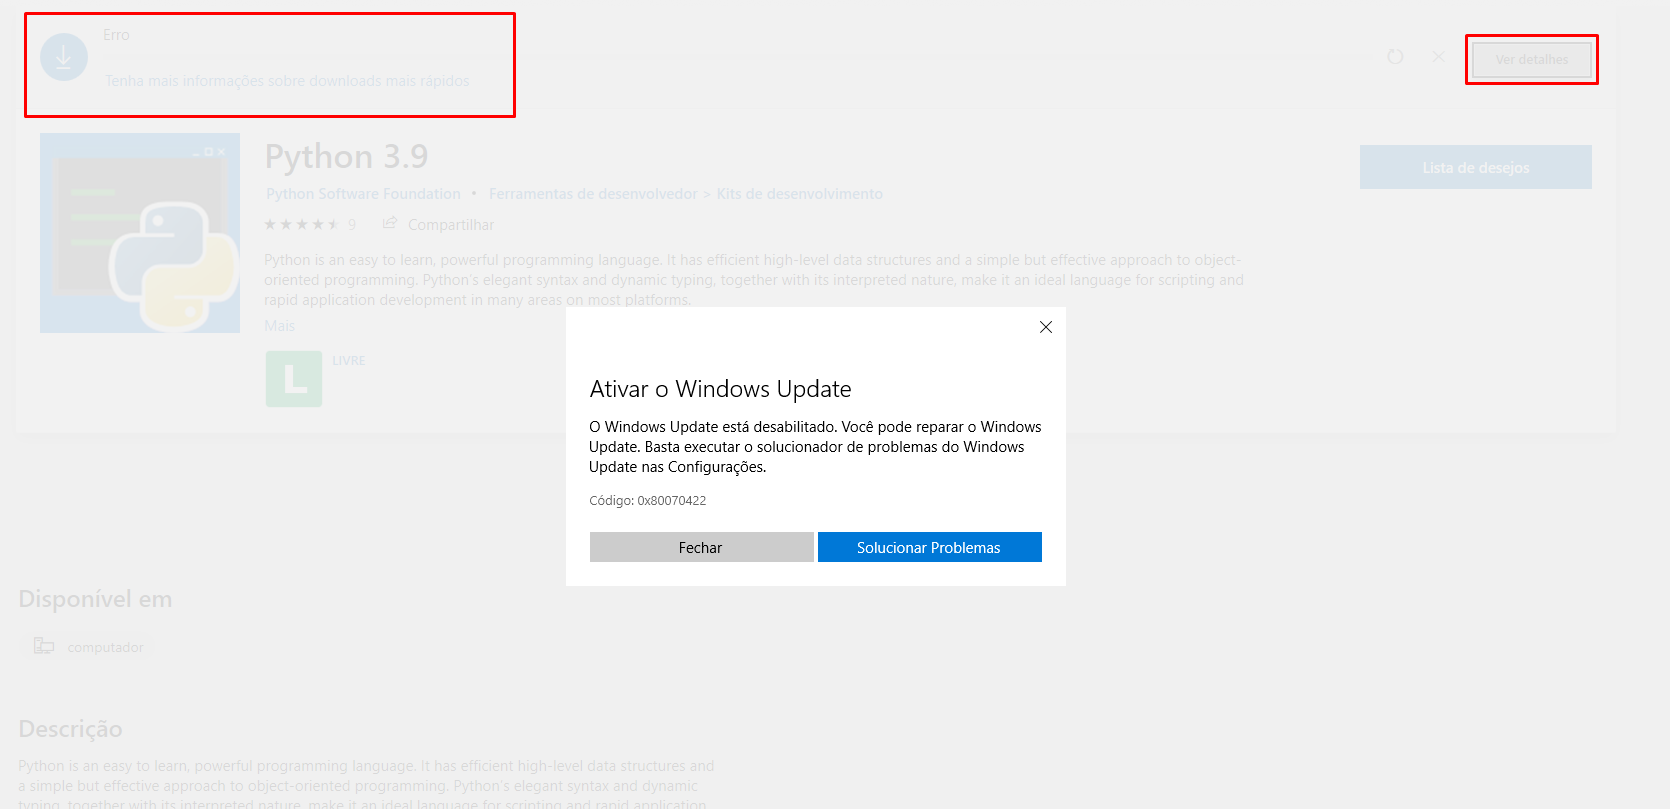1670x809 pixels.
Task: Click the Fechar button in dialog
Action: coord(701,547)
